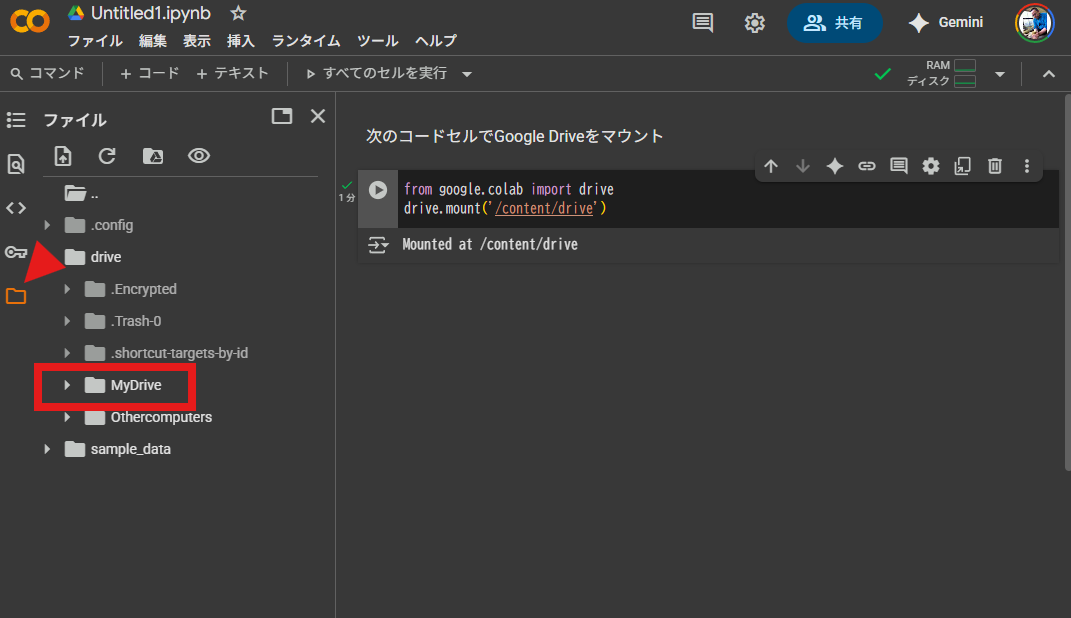Expand the MyDrive folder
Screen dimensions: 1071x618
[67, 385]
